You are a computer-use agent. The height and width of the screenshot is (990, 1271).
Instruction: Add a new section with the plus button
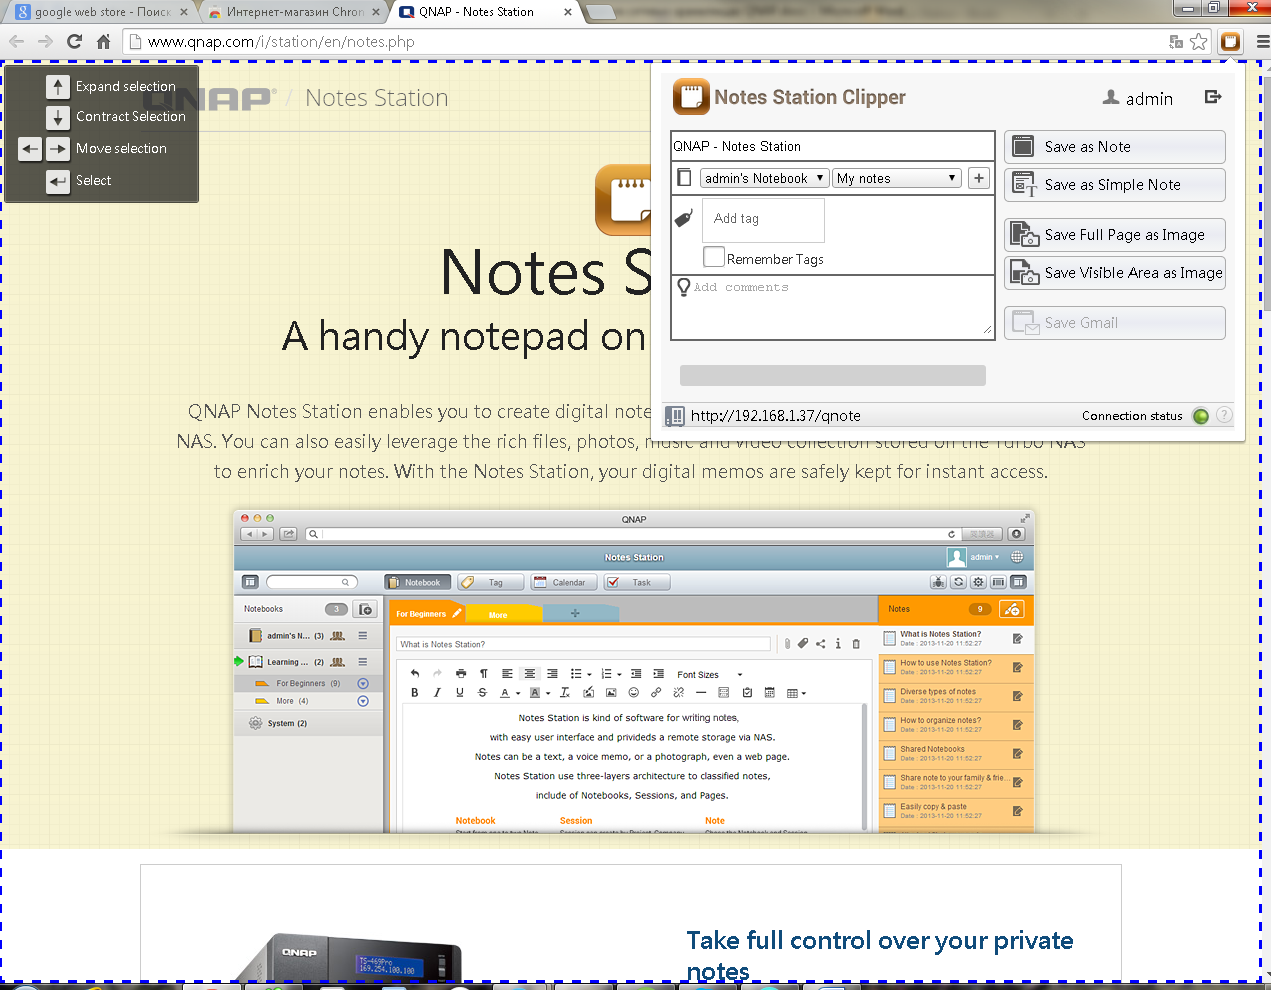979,178
